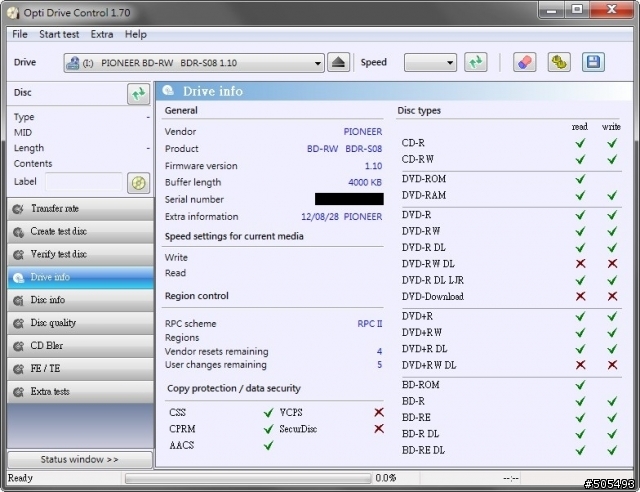This screenshot has width=640, height=492.
Task: Open options with the yellow gears icon
Action: point(559,62)
